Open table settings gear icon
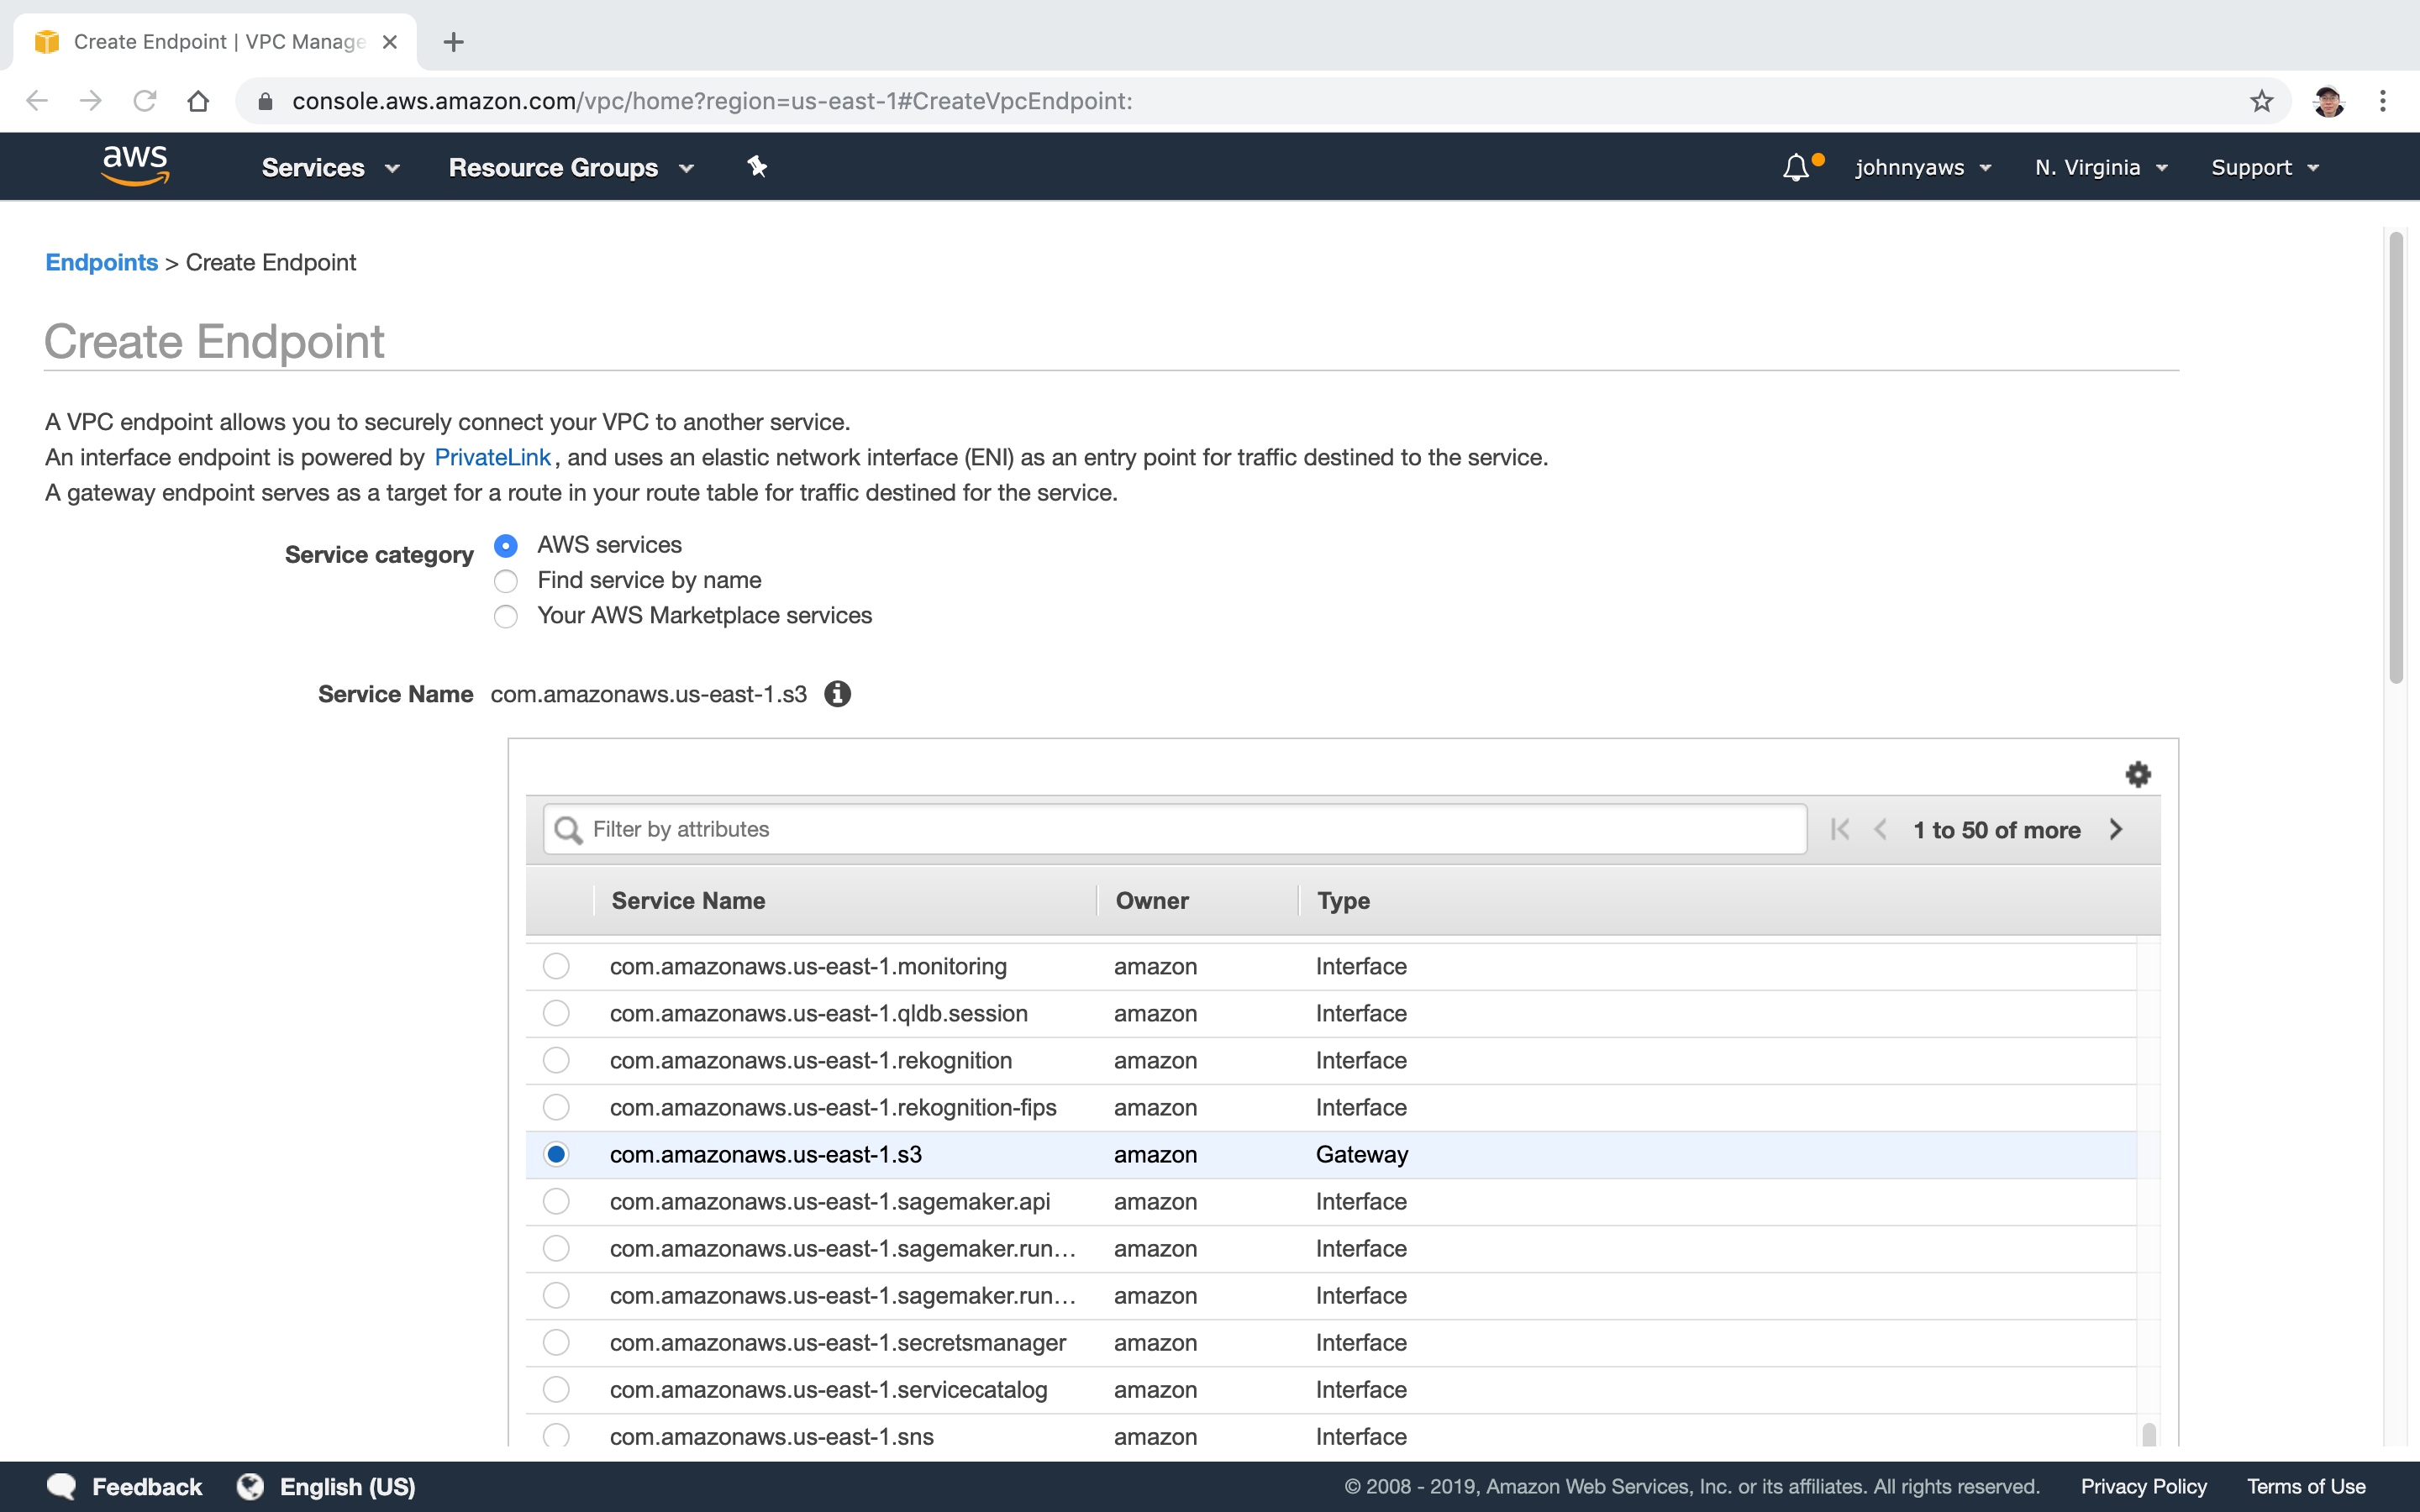 (x=2138, y=774)
